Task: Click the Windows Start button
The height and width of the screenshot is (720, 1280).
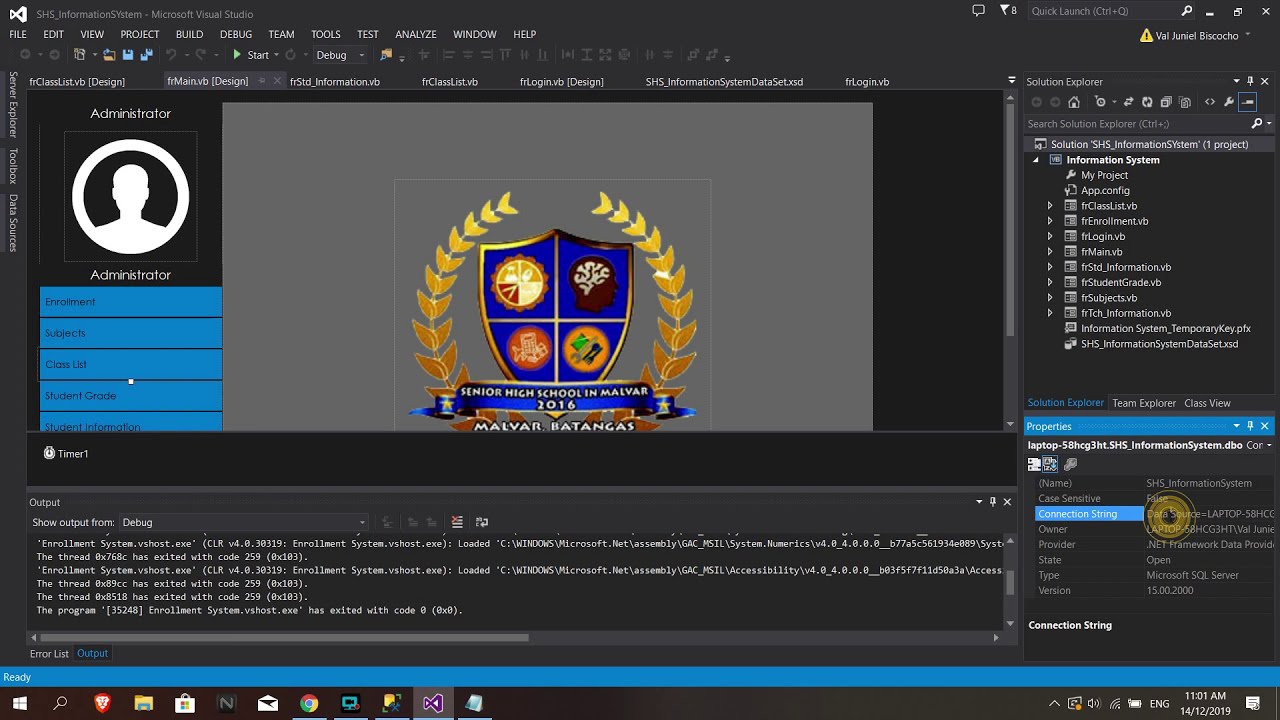Action: point(19,704)
